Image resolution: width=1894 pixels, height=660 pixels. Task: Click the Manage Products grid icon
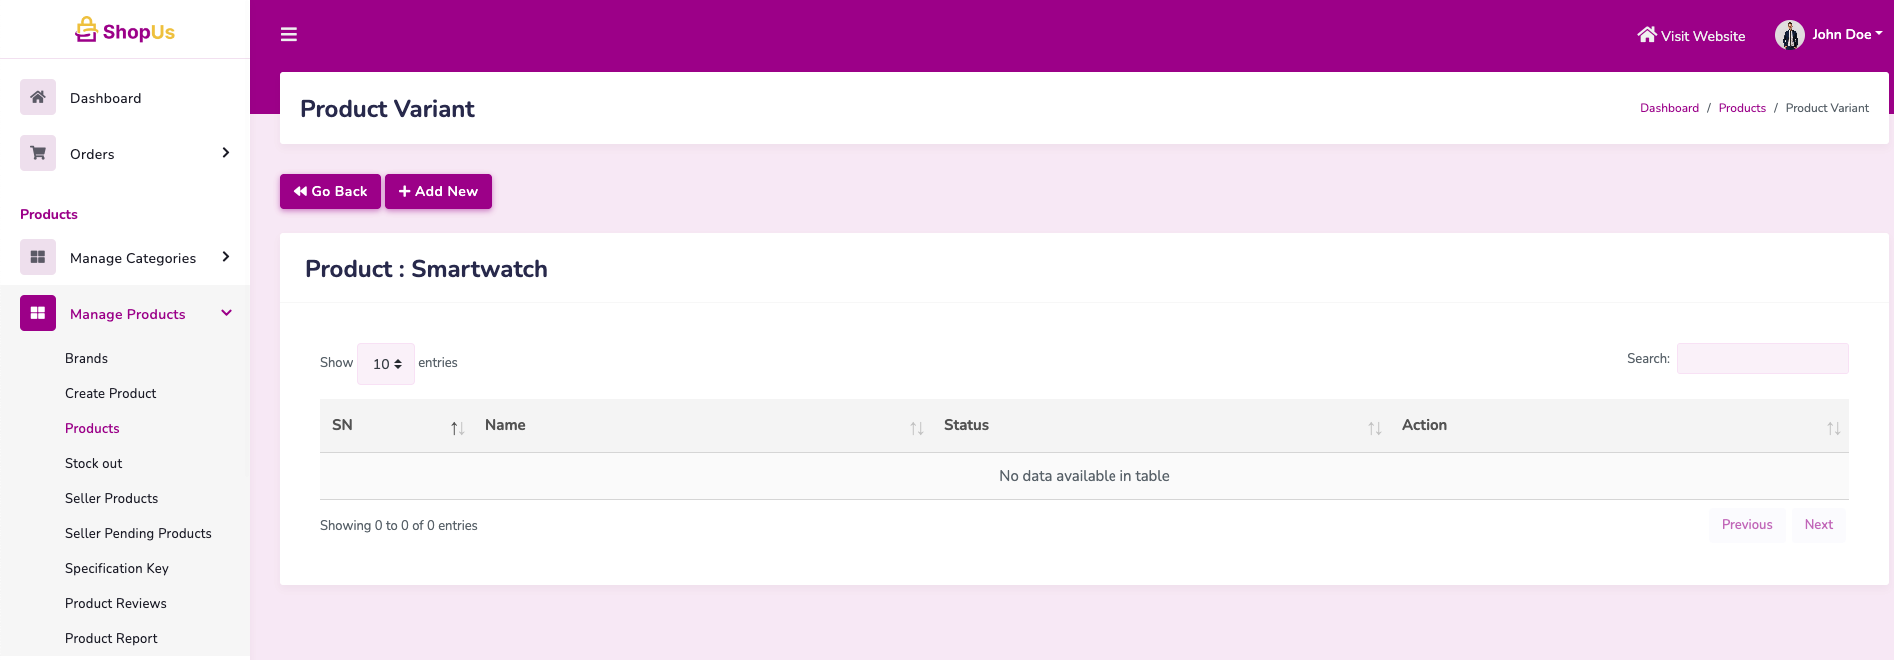38,313
